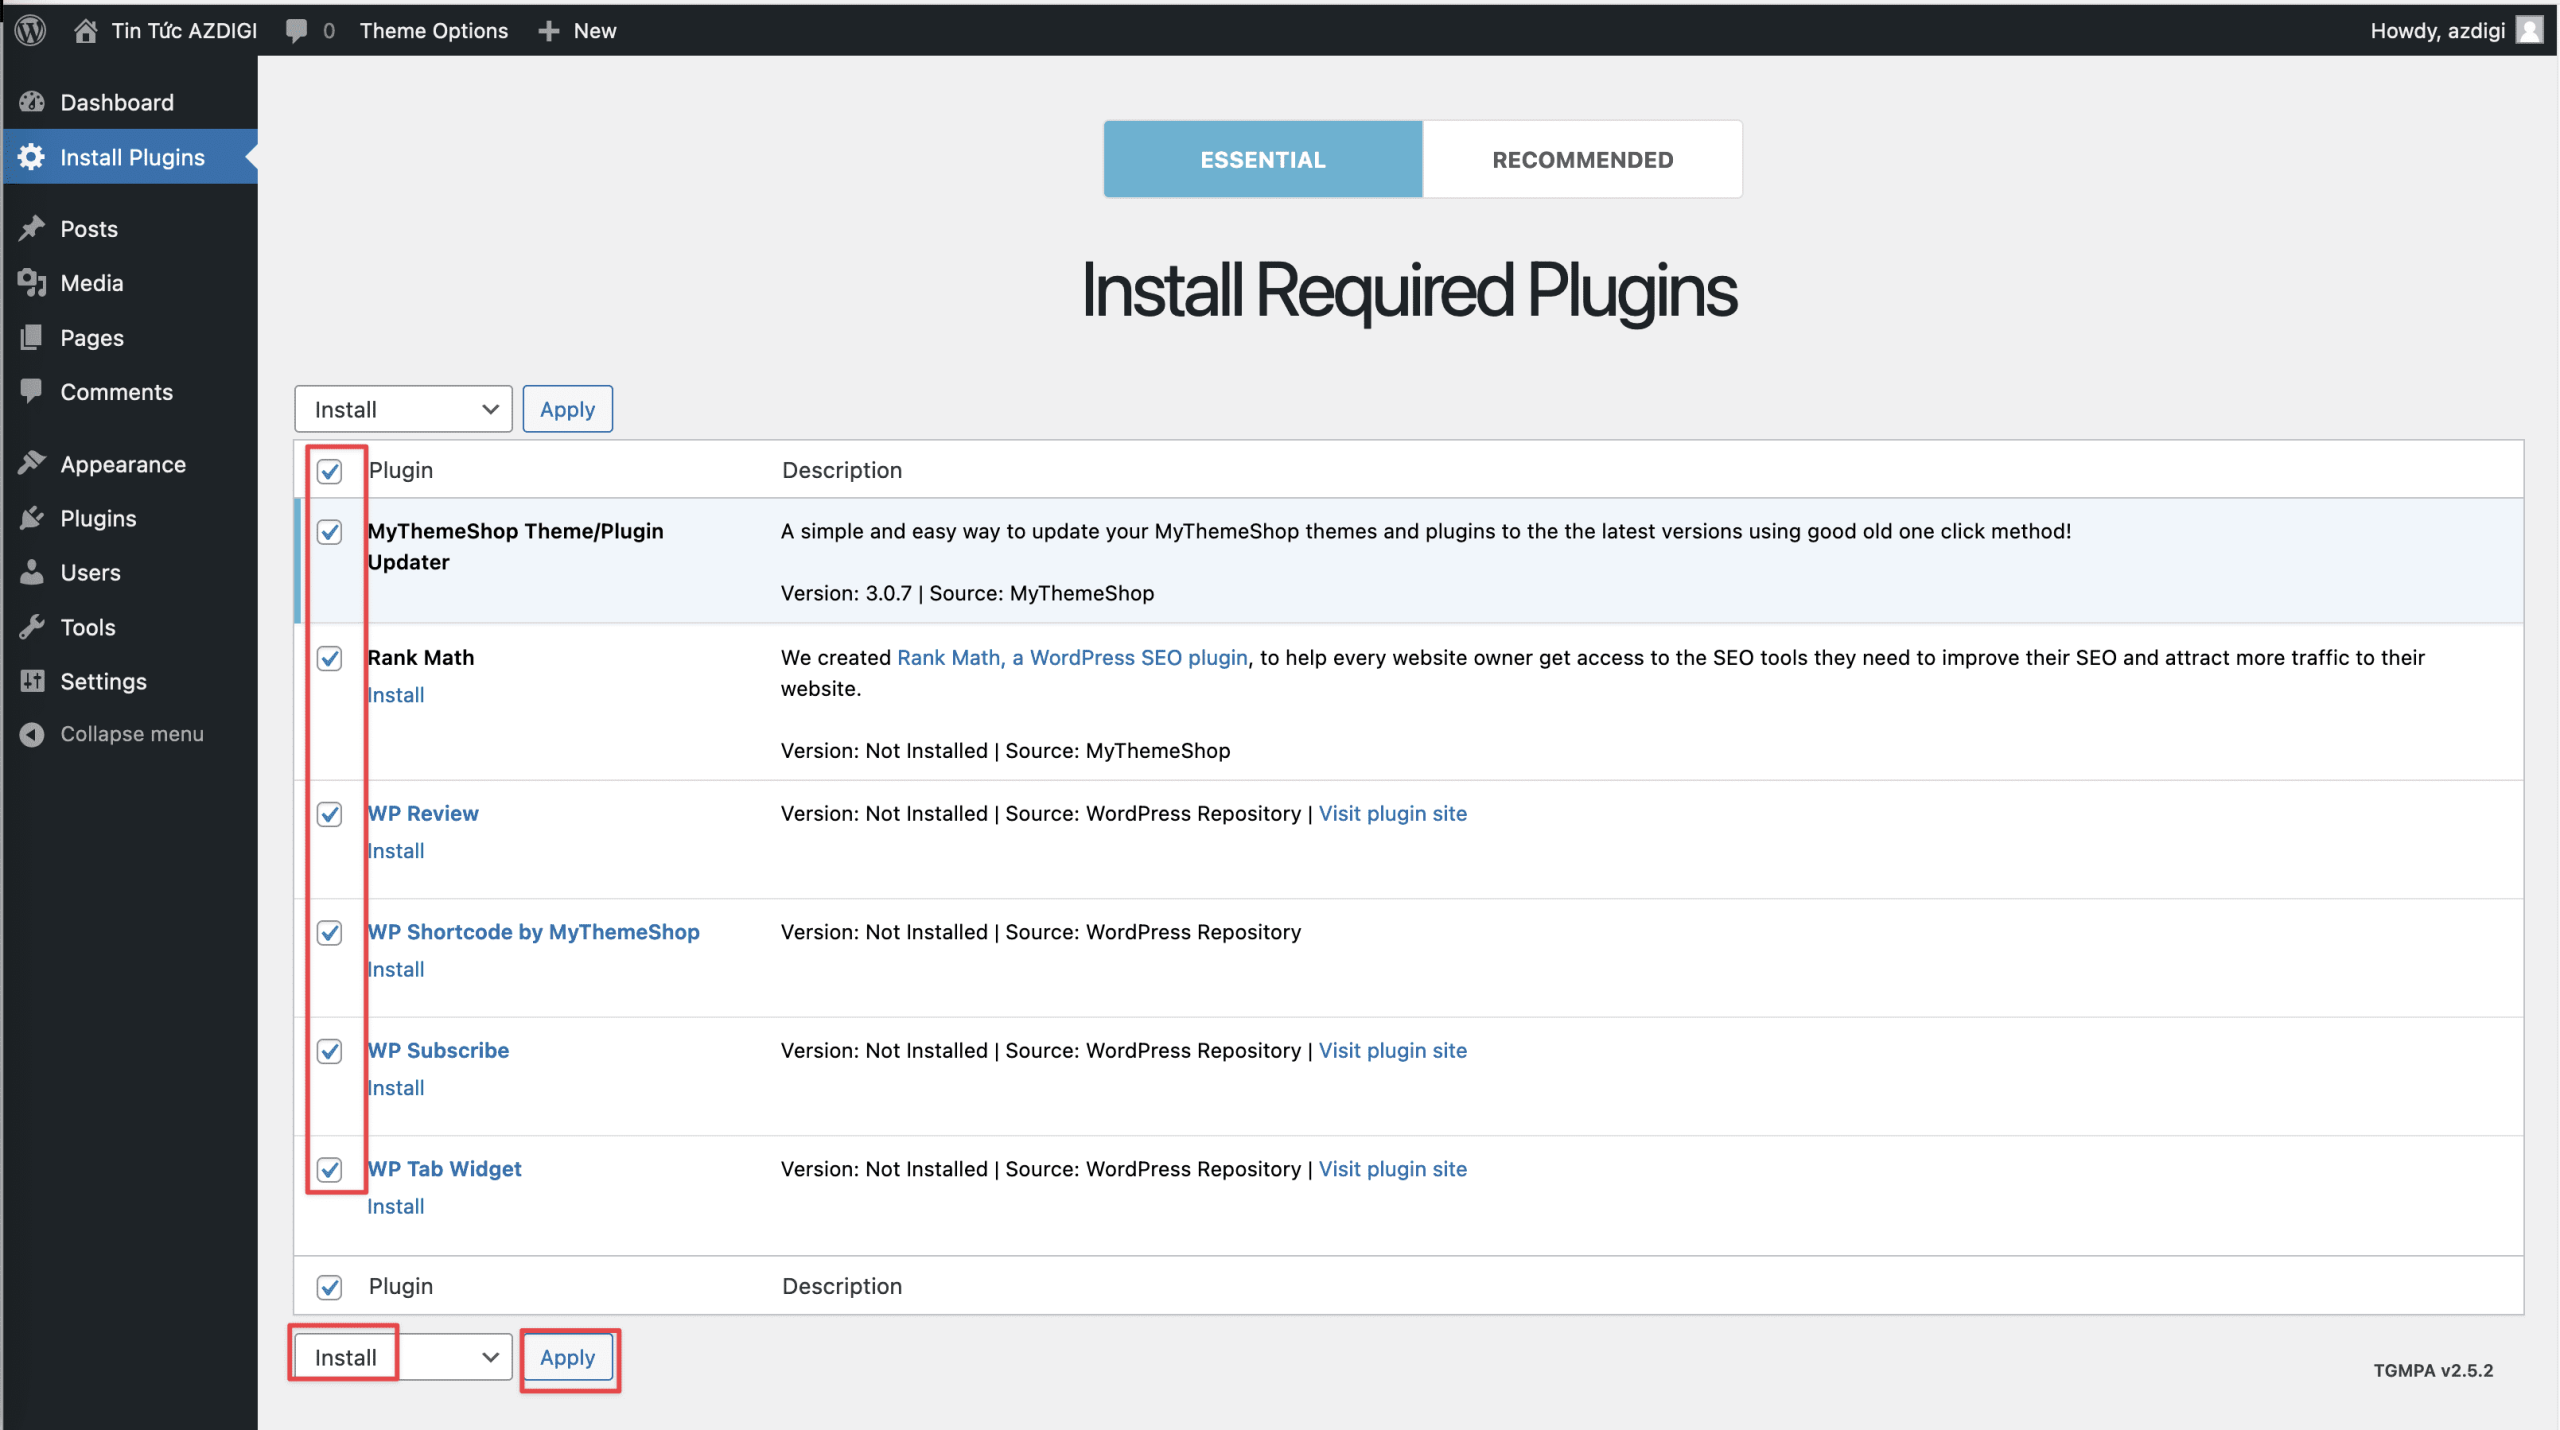Open Comments in the sidebar
Viewport: 2560px width, 1430px height.
[117, 391]
